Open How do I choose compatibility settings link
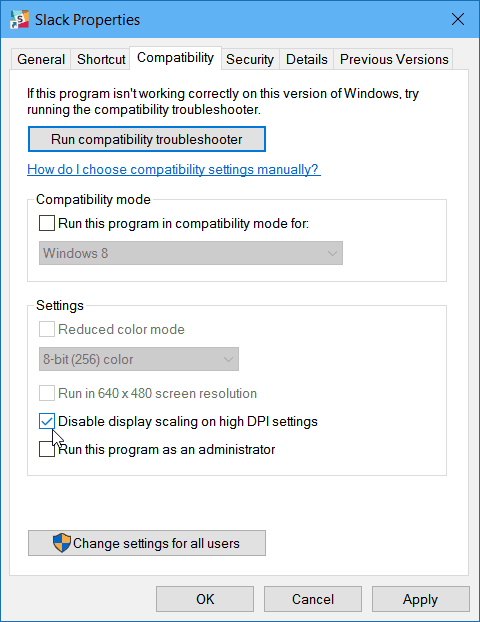480x622 pixels. pos(174,169)
